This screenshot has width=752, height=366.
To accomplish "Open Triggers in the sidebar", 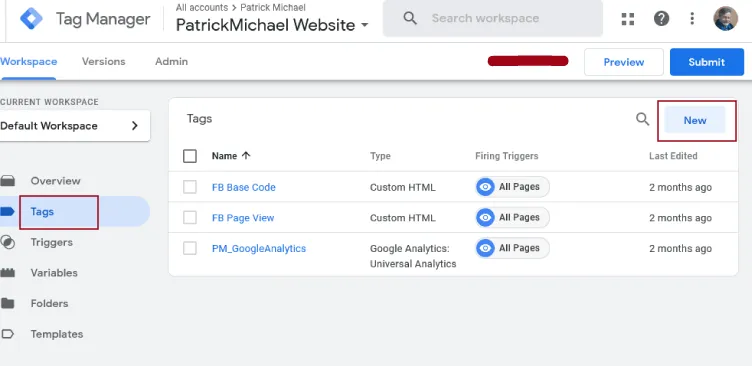I will (x=52, y=242).
